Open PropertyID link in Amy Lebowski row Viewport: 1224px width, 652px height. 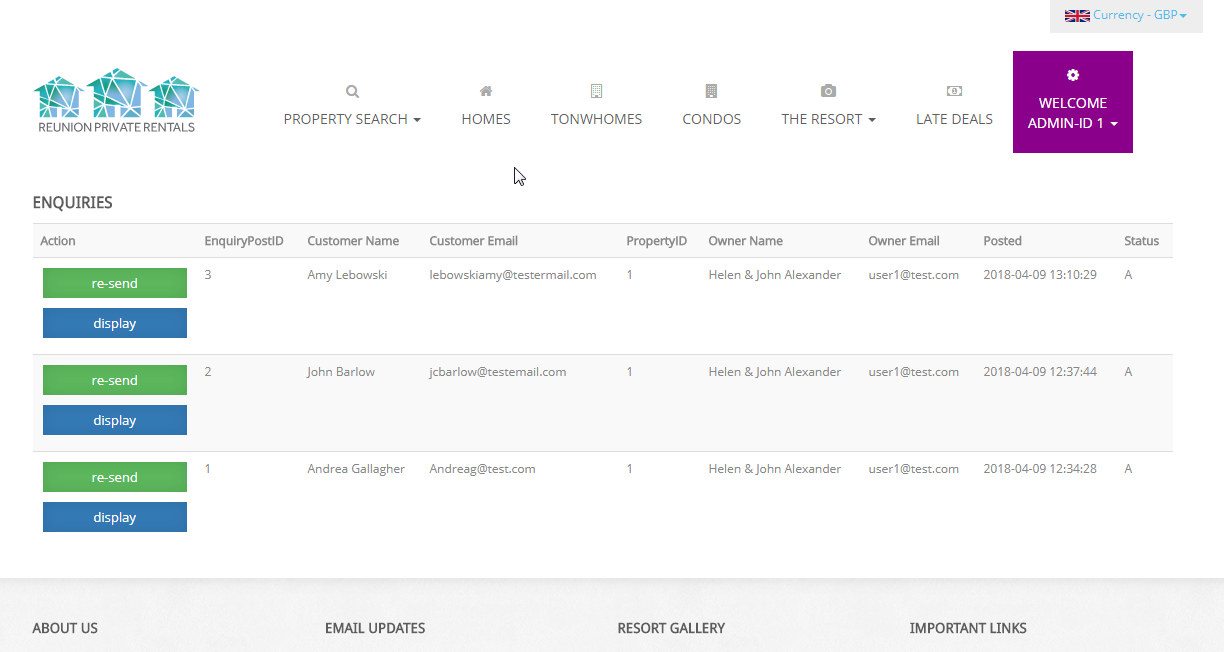(630, 275)
